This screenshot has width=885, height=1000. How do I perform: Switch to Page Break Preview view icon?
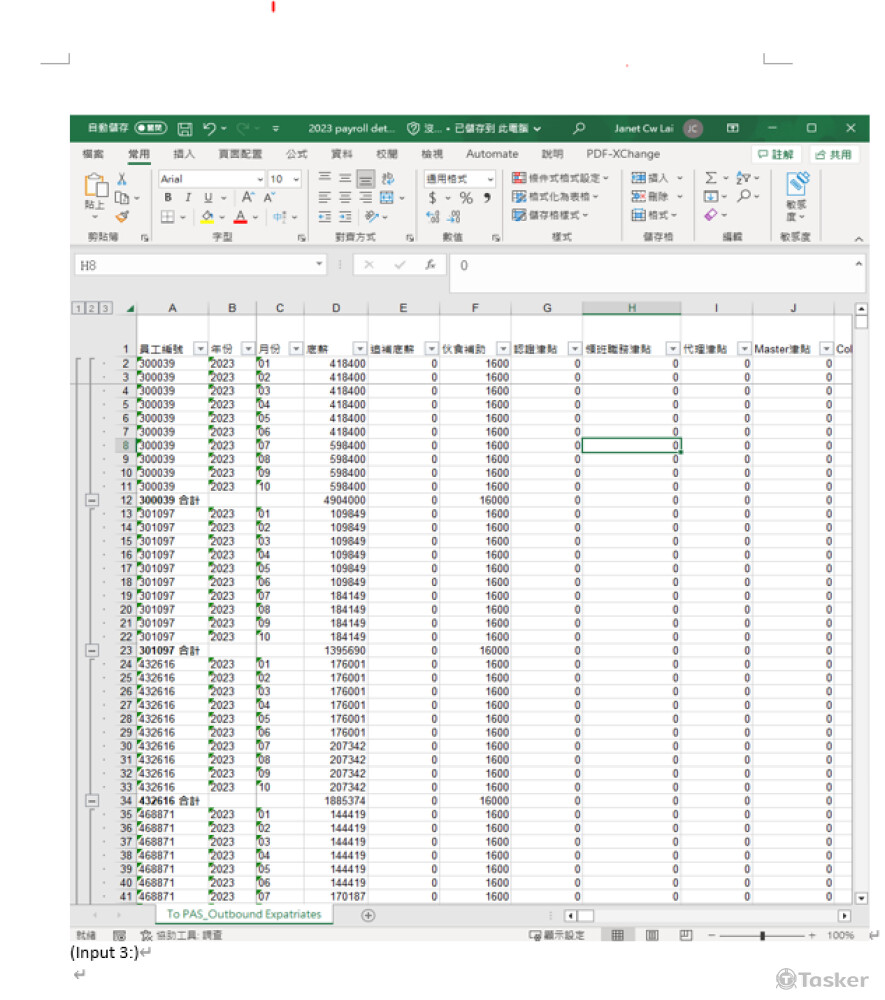[x=686, y=935]
